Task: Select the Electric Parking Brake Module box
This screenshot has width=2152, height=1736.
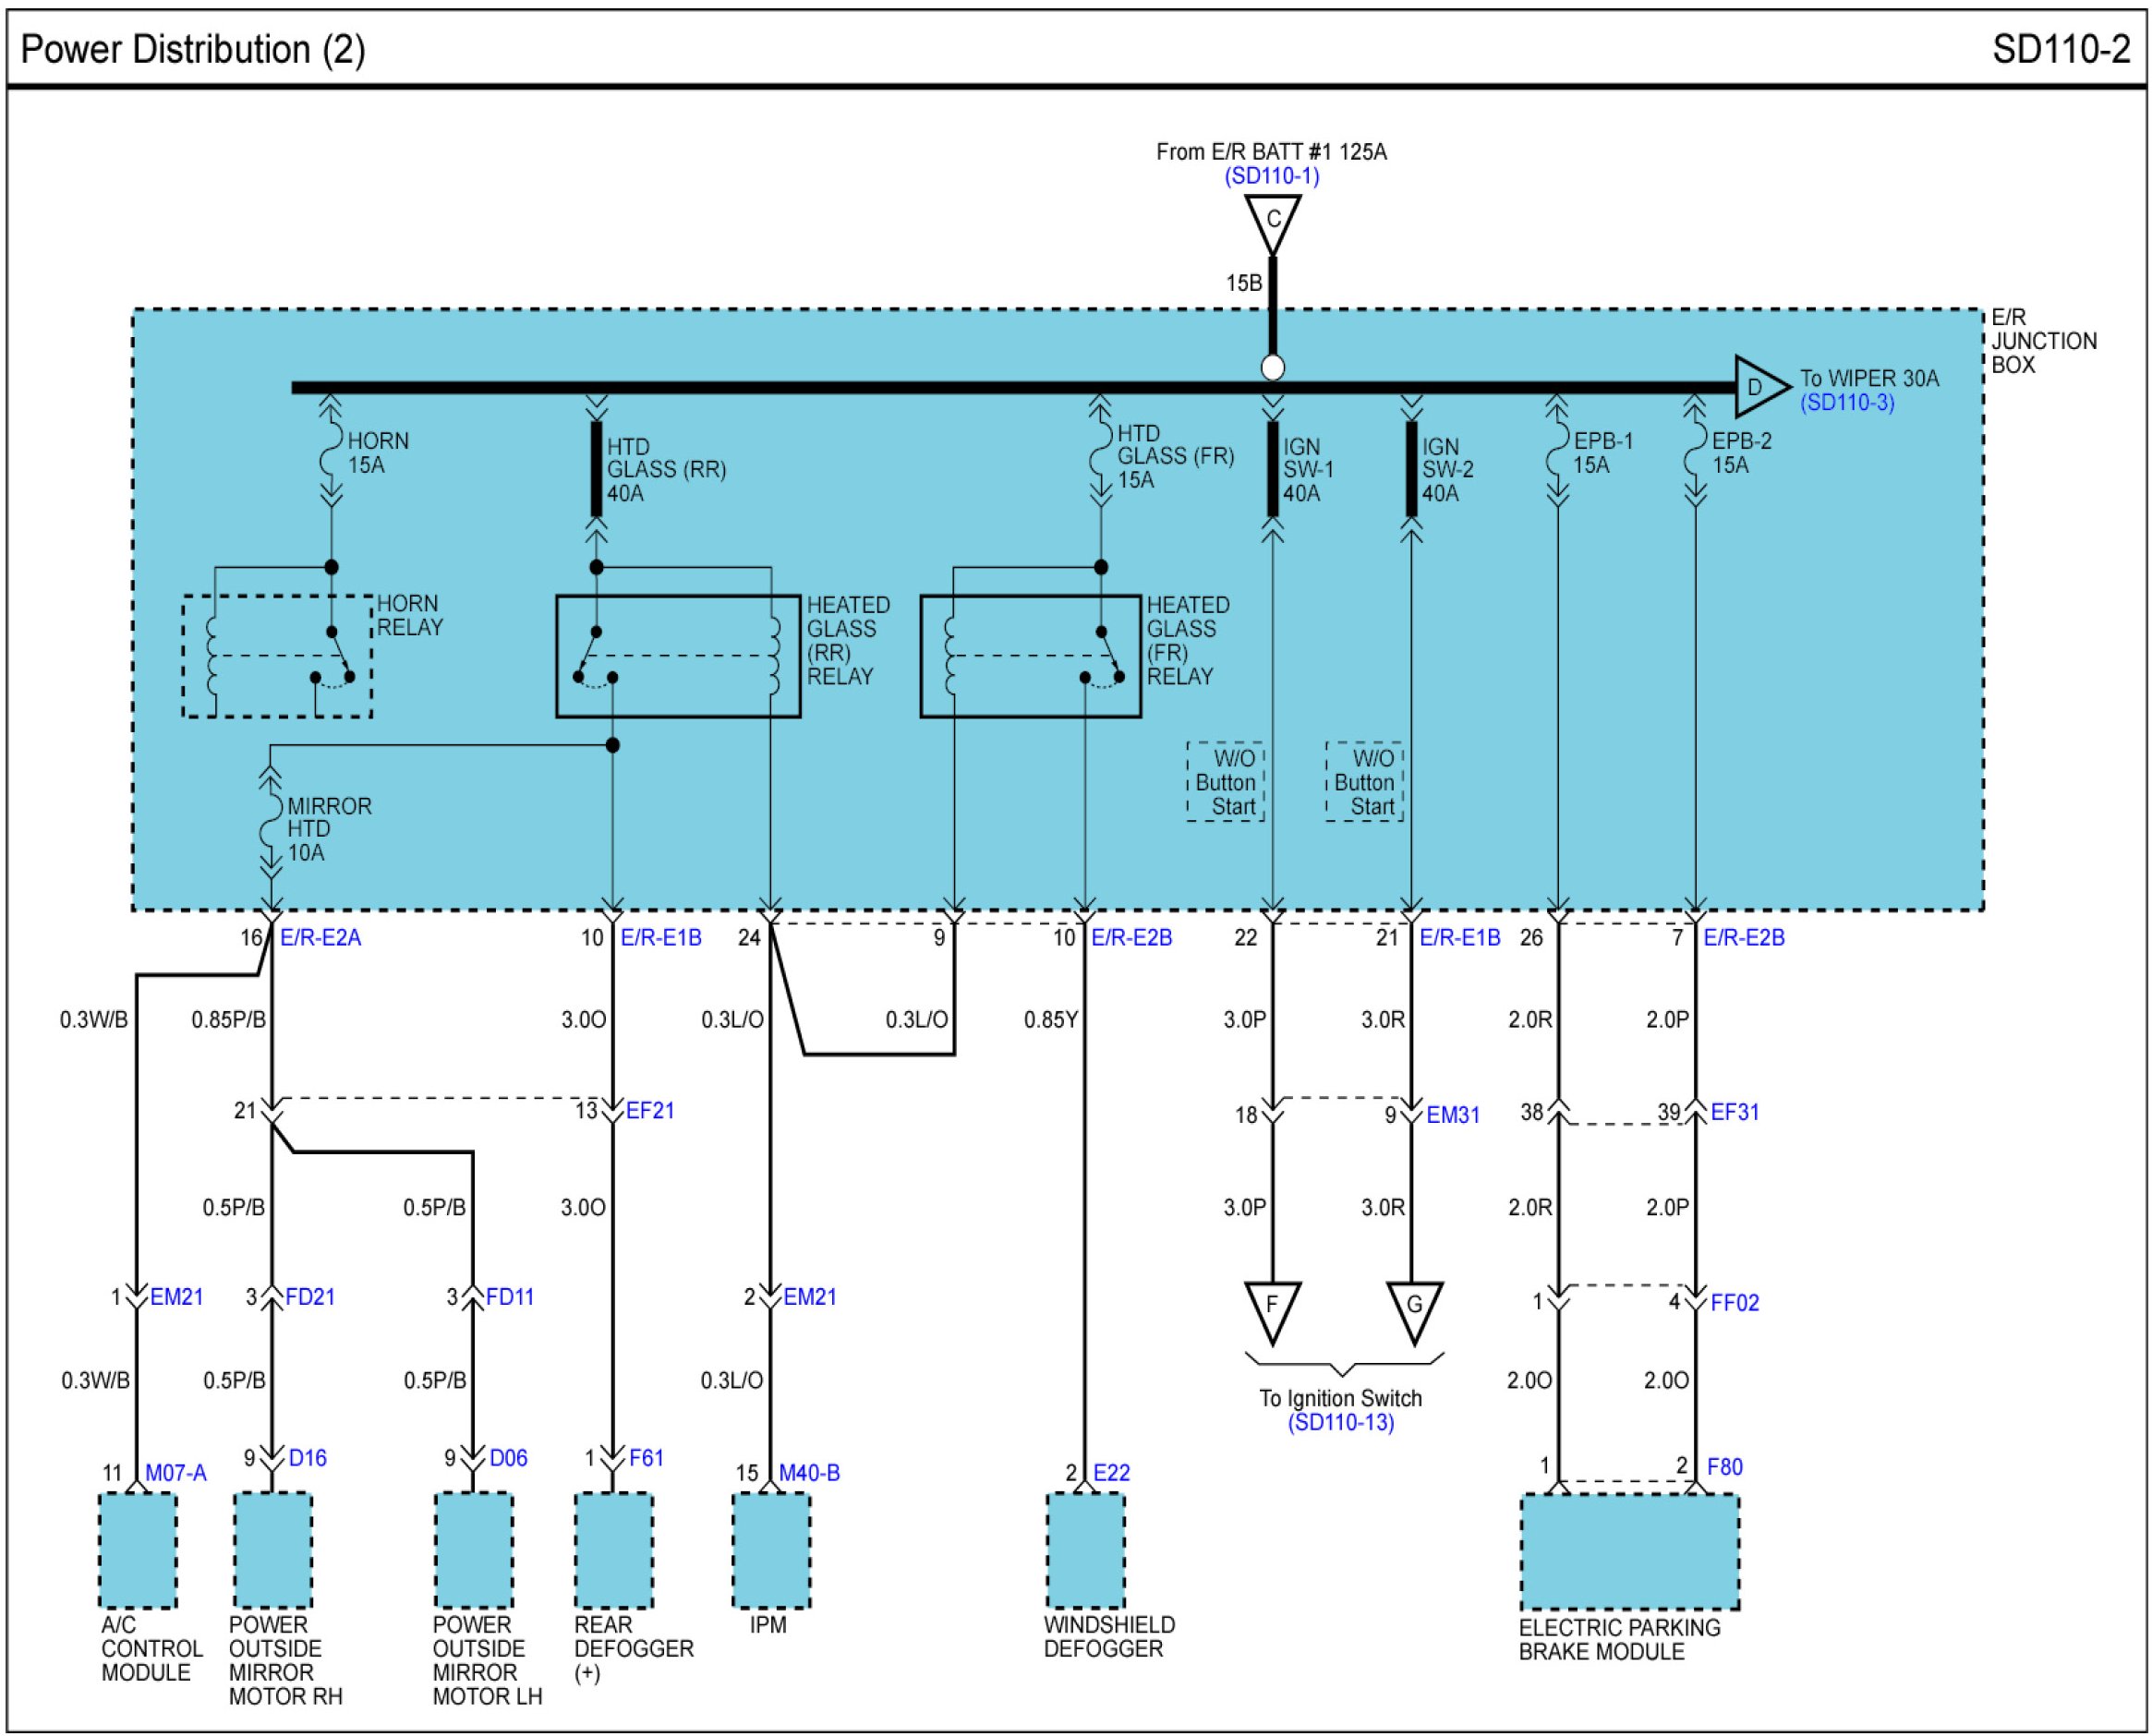Action: click(x=1628, y=1551)
